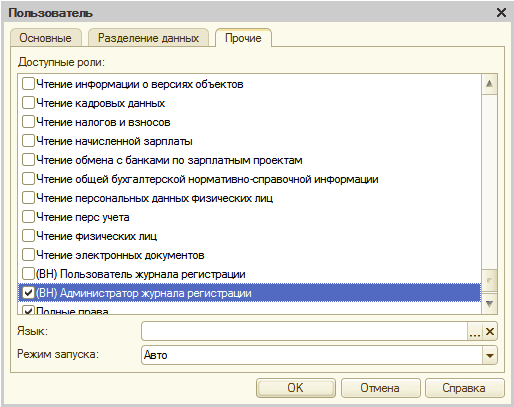
Task: Click the Отмена button
Action: pos(380,388)
